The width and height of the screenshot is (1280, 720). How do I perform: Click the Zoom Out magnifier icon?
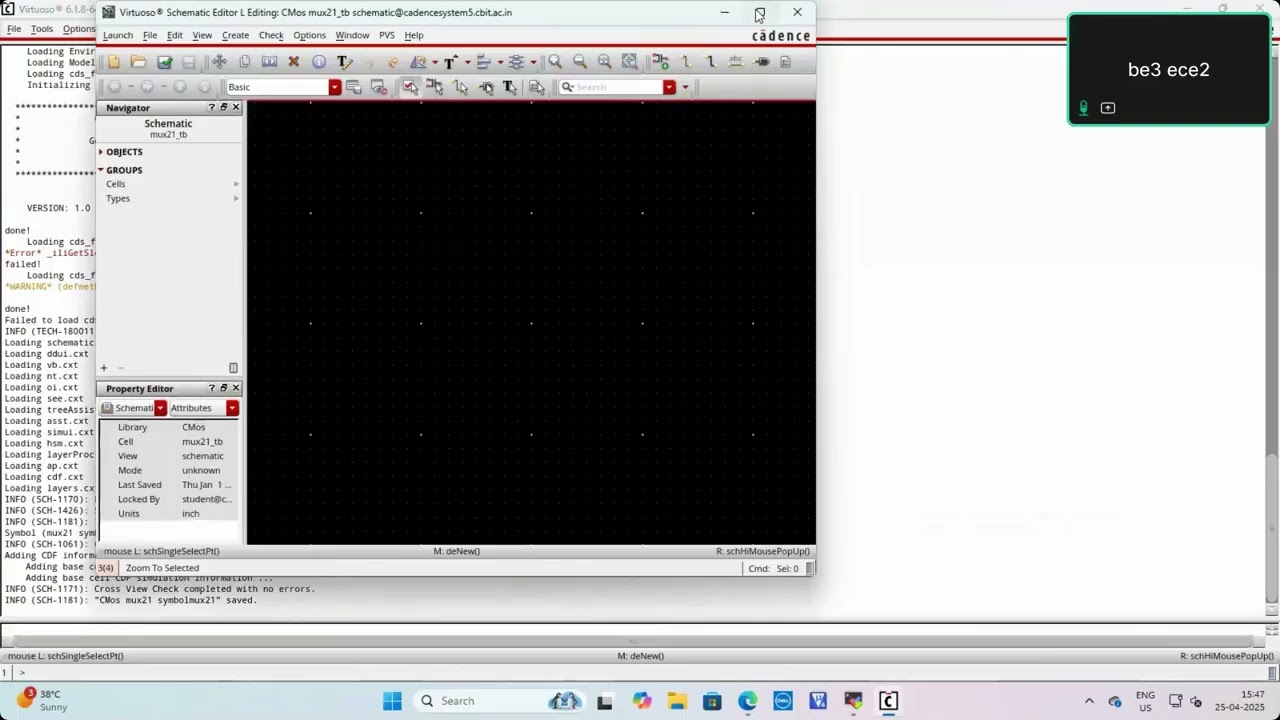(579, 62)
